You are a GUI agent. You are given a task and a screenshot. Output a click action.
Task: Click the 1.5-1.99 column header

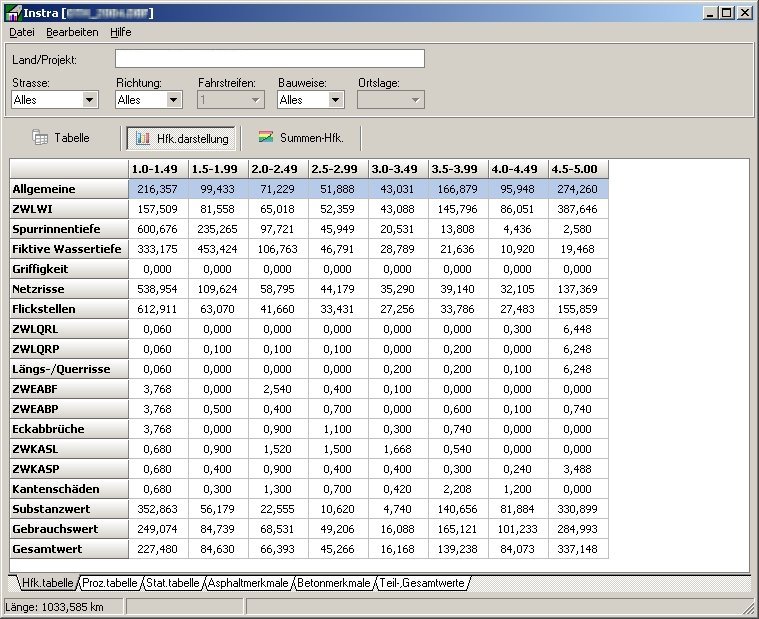pos(218,169)
